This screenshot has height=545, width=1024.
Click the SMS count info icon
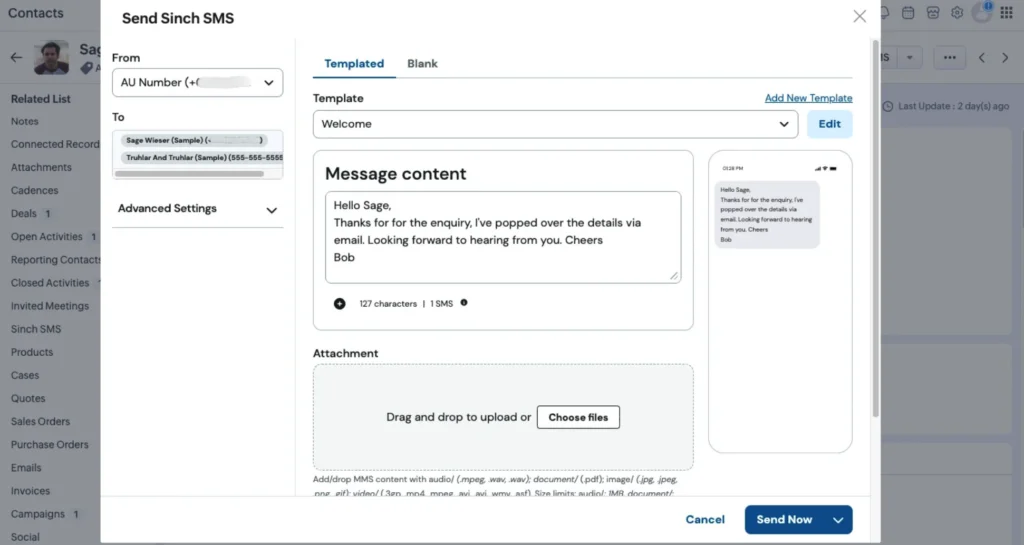(x=464, y=303)
